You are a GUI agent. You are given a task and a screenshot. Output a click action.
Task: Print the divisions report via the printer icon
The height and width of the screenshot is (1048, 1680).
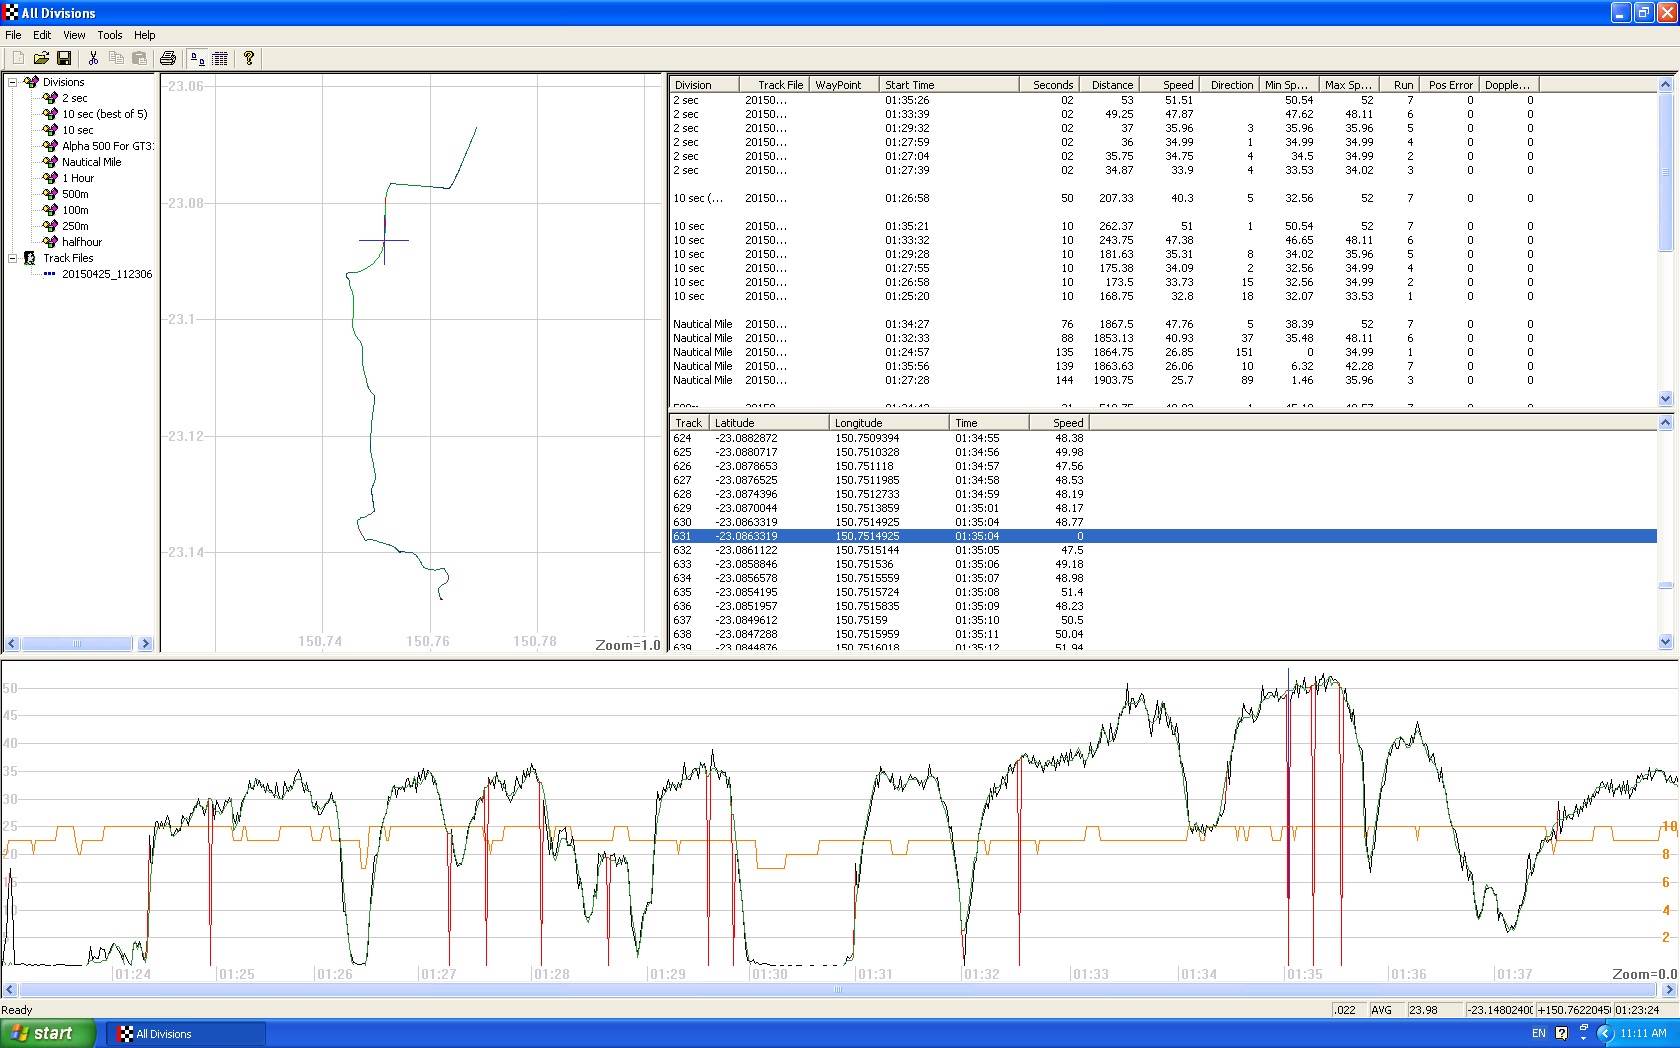(x=168, y=58)
